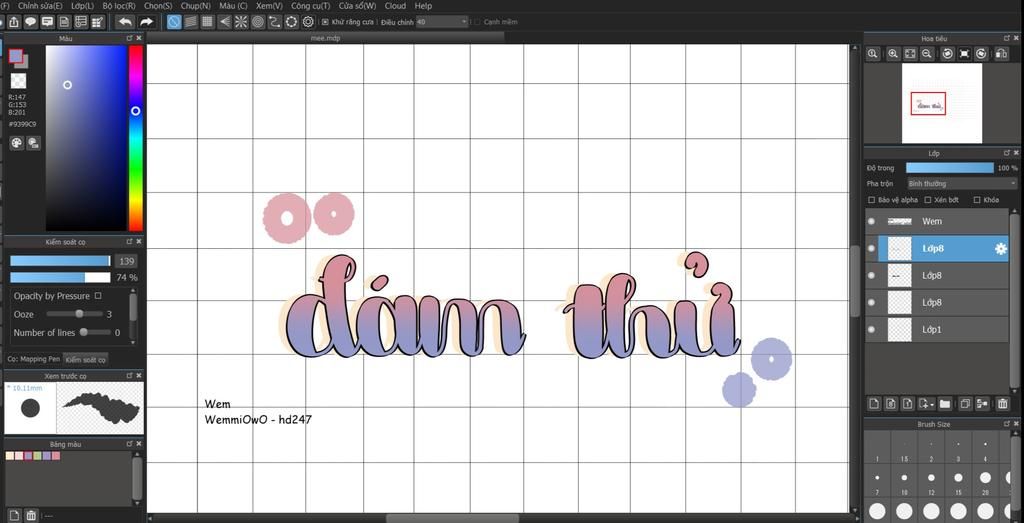Click the speech bubble icon in toolbar
Screen dimensions: 1024x523
(31, 22)
